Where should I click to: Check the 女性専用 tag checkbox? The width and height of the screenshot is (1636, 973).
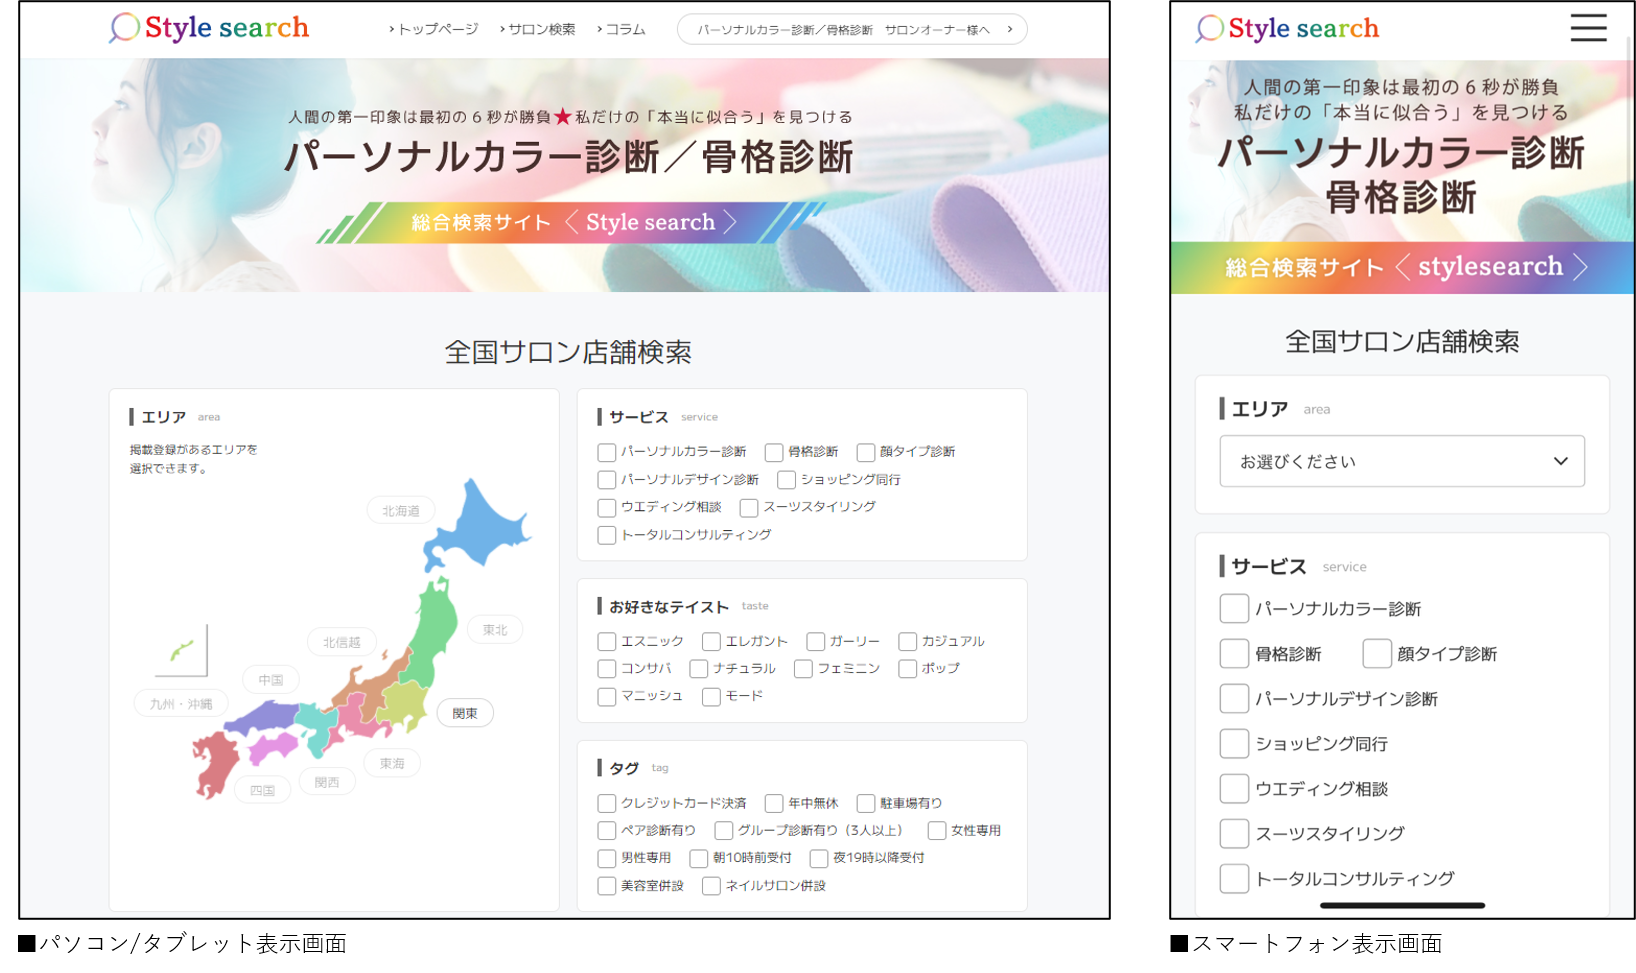pos(937,830)
